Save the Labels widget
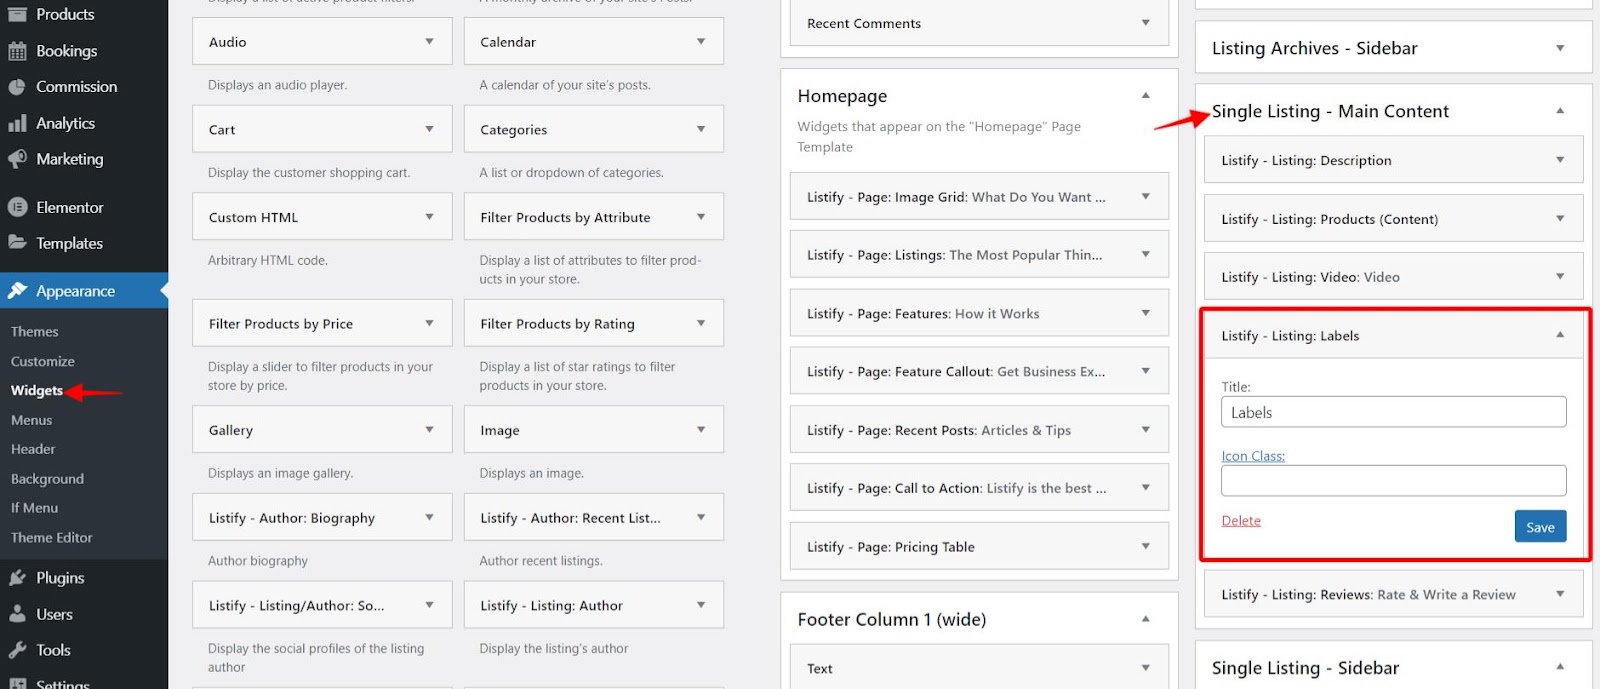This screenshot has width=1600, height=689. point(1540,527)
